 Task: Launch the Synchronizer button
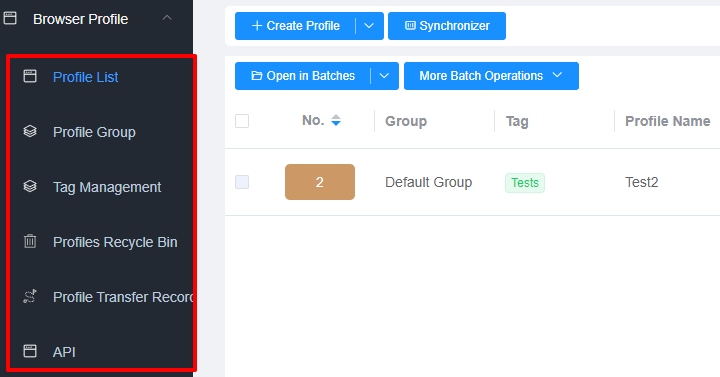447,26
